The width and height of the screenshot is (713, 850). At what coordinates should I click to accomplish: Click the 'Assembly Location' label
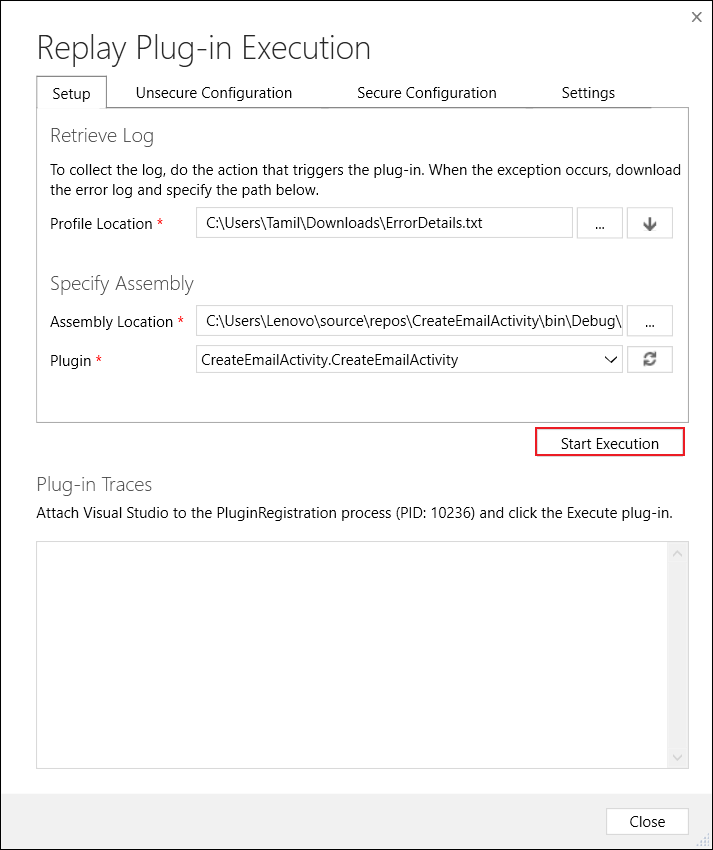pyautogui.click(x=111, y=321)
